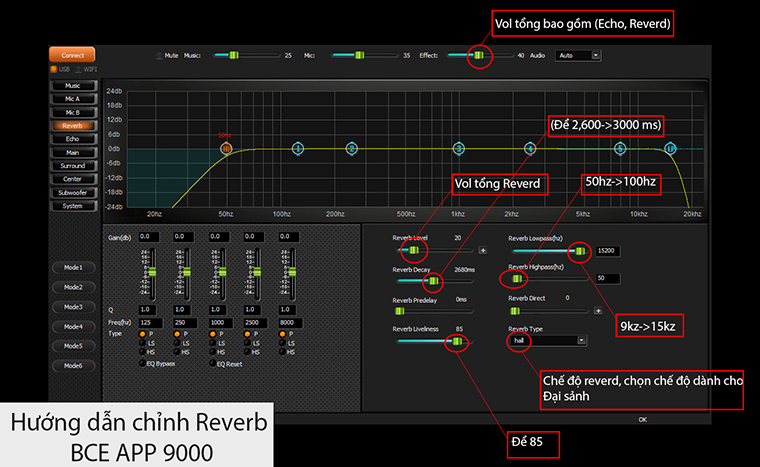Click the 1000 Hz band gain fader
This screenshot has height=467, width=760.
(222, 272)
